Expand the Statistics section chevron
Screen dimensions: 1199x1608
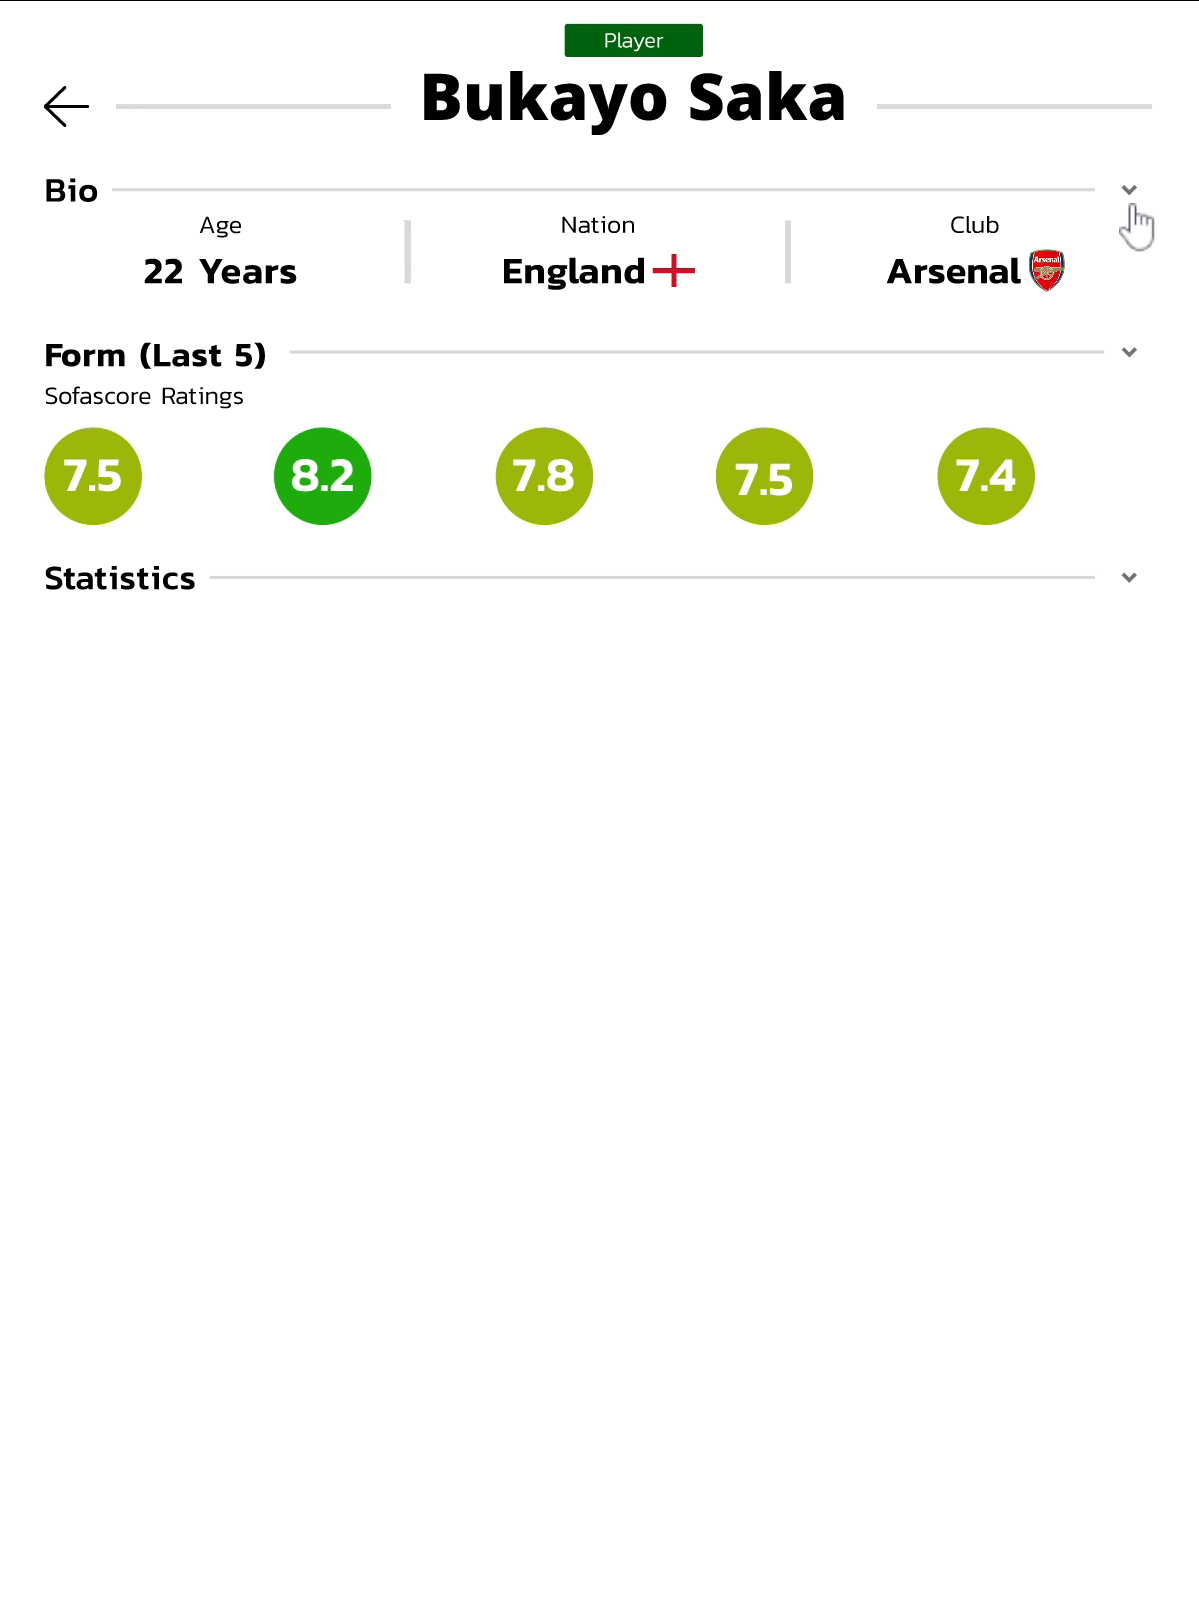[1129, 578]
